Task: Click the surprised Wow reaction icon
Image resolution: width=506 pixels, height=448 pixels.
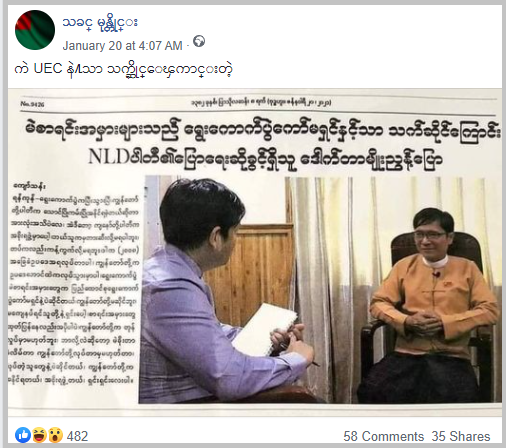Action: point(55,435)
